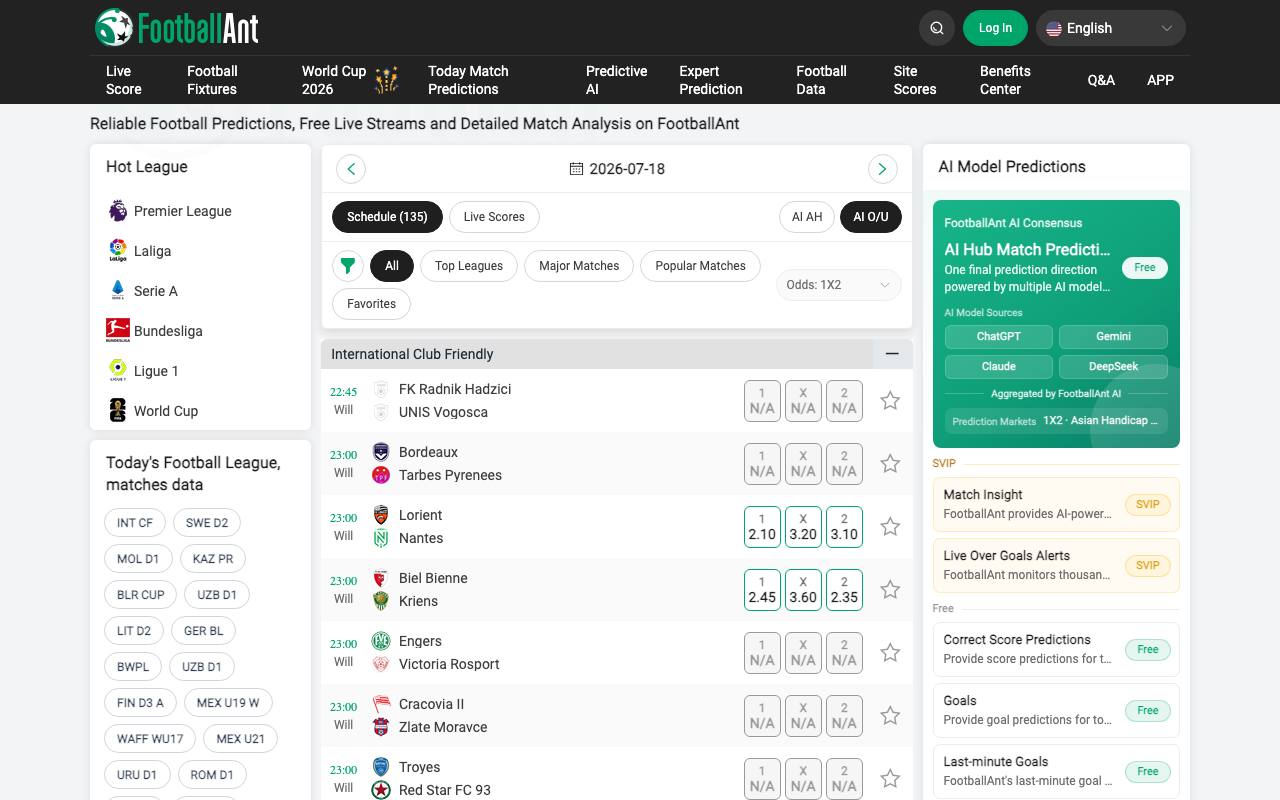Select the Top Leagues filter

(469, 266)
